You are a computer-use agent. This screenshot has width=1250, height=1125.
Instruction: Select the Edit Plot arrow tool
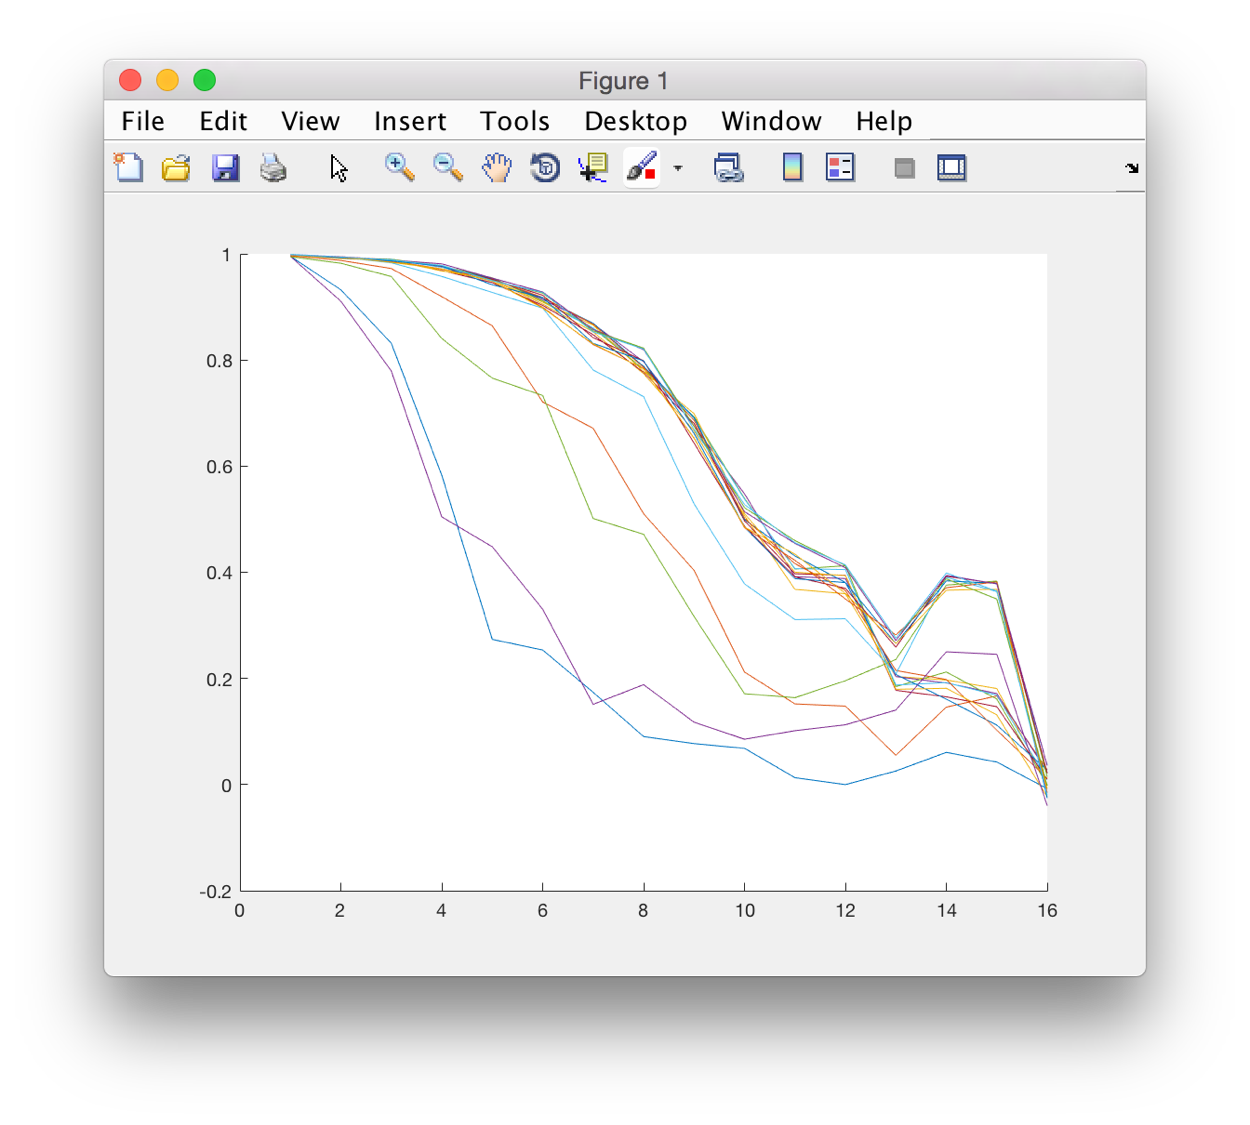pyautogui.click(x=339, y=167)
